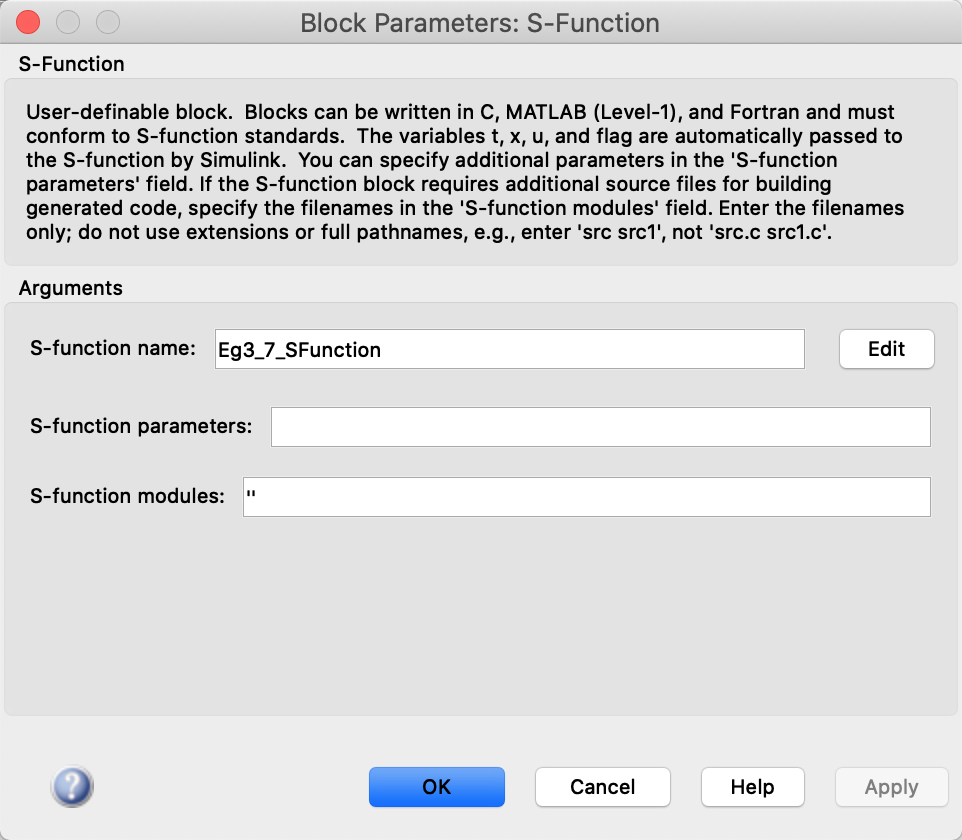The width and height of the screenshot is (962, 840).
Task: Click into the S-function parameters field
Action: click(600, 426)
